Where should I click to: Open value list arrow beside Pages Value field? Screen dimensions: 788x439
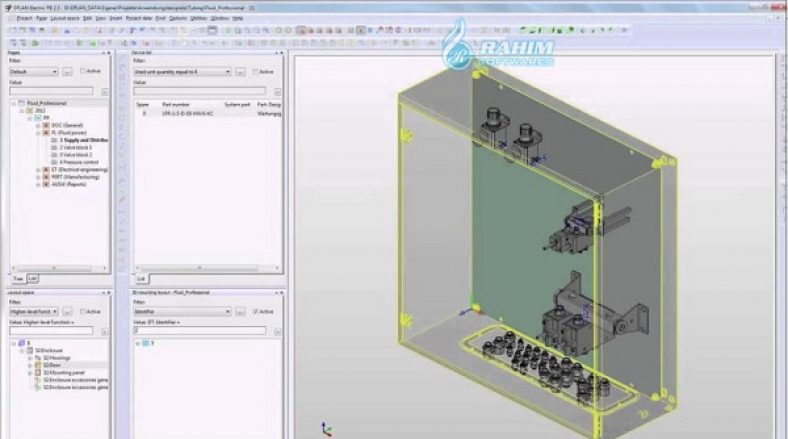(x=104, y=91)
